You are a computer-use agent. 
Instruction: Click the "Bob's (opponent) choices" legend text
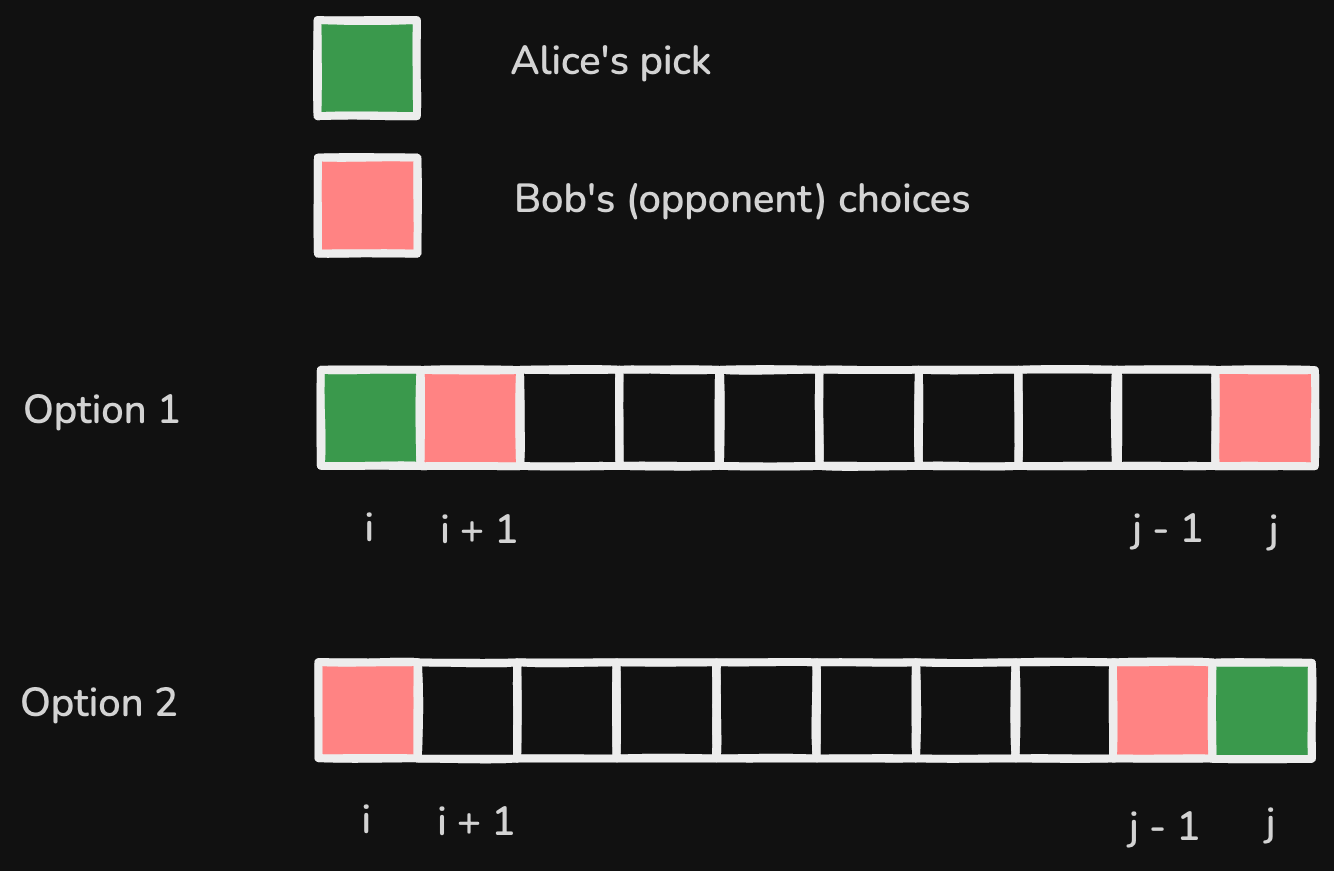point(742,199)
